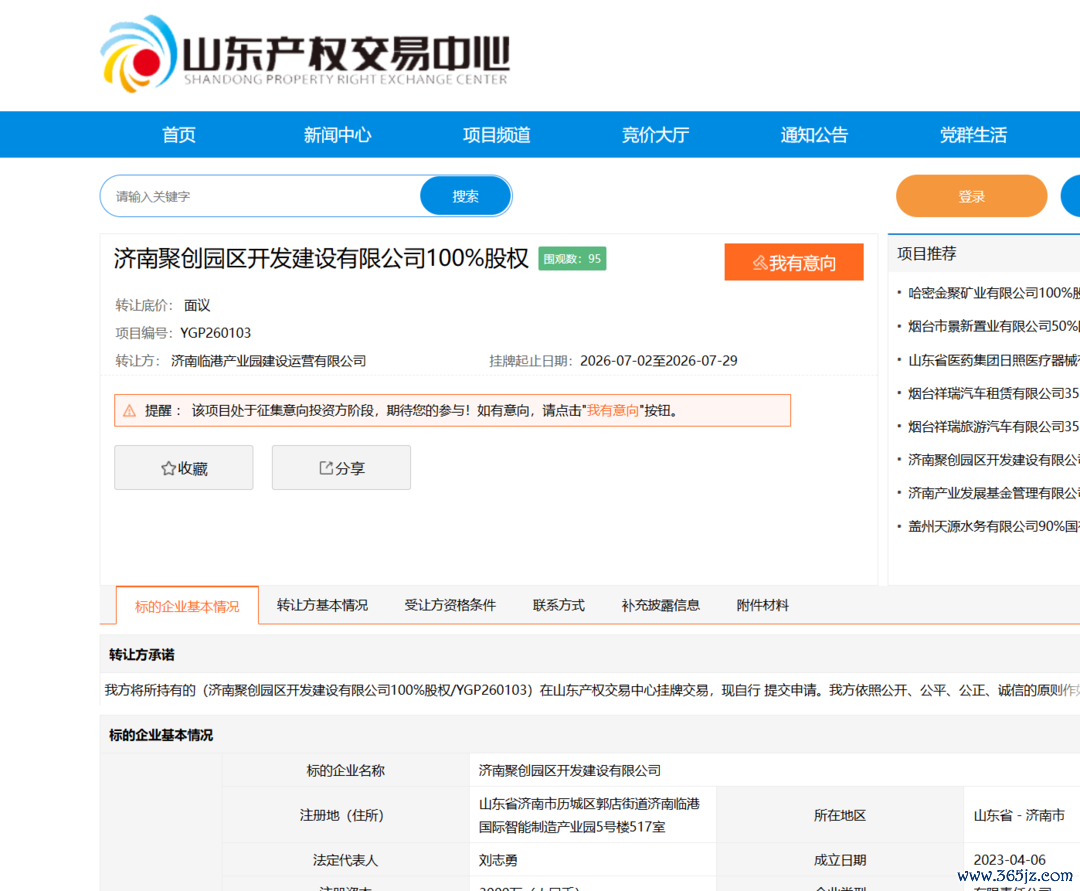Switch to 转让方基本情况 tab
This screenshot has width=1080, height=891.
click(x=322, y=605)
